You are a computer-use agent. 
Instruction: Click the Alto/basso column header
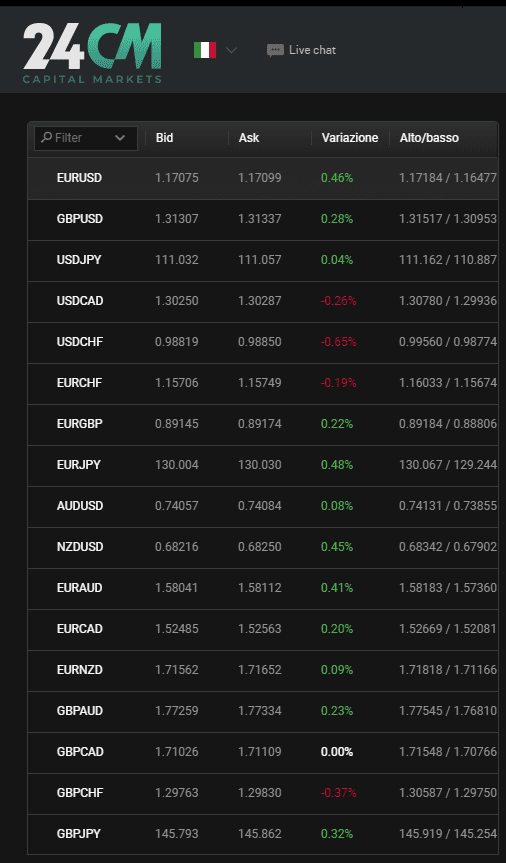tap(429, 138)
